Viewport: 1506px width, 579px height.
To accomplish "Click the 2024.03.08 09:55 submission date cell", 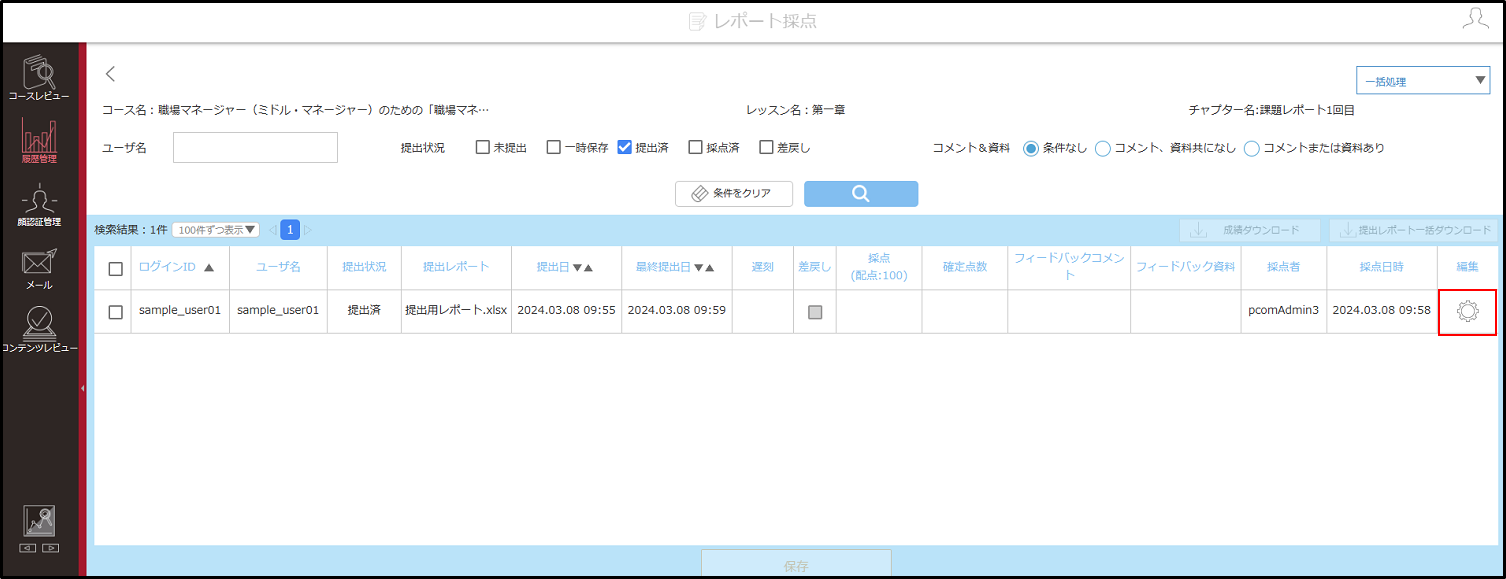I will tap(566, 310).
